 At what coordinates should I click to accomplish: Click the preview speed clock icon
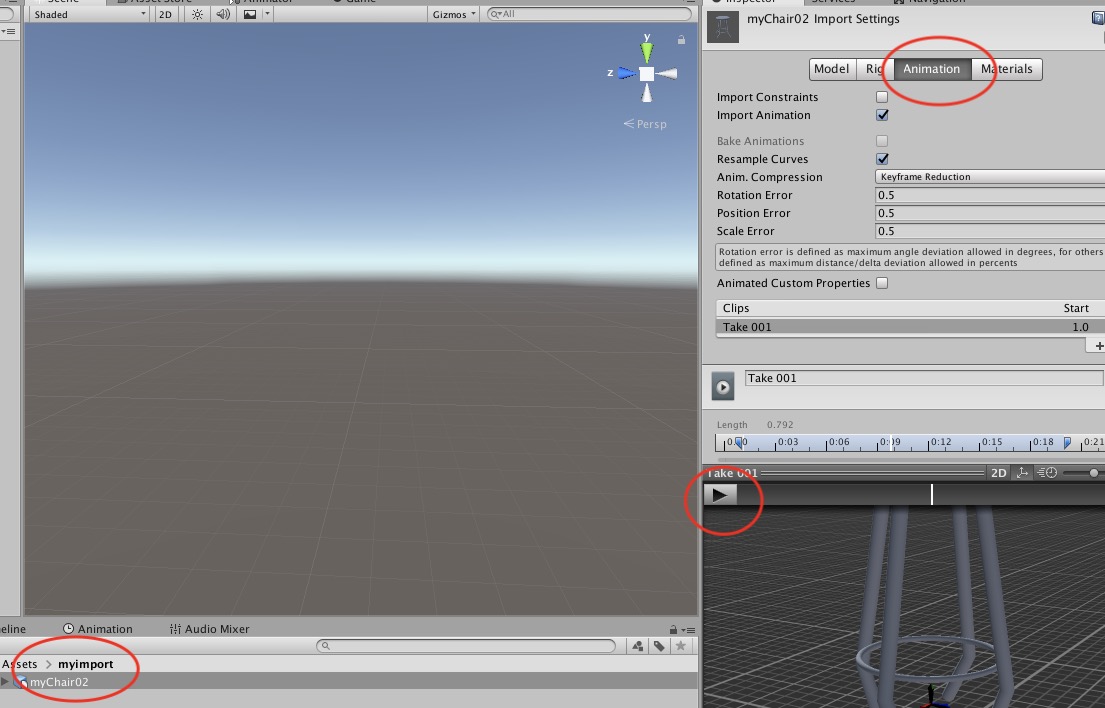pyautogui.click(x=1047, y=473)
